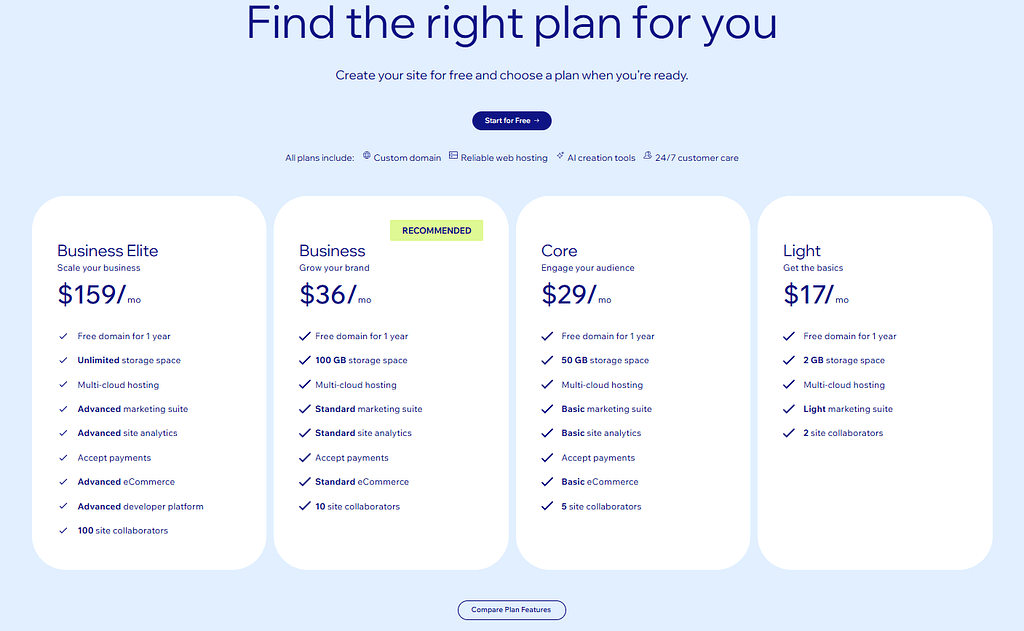Click the Start for Free button
Viewport: 1024px width, 631px height.
pyautogui.click(x=511, y=120)
